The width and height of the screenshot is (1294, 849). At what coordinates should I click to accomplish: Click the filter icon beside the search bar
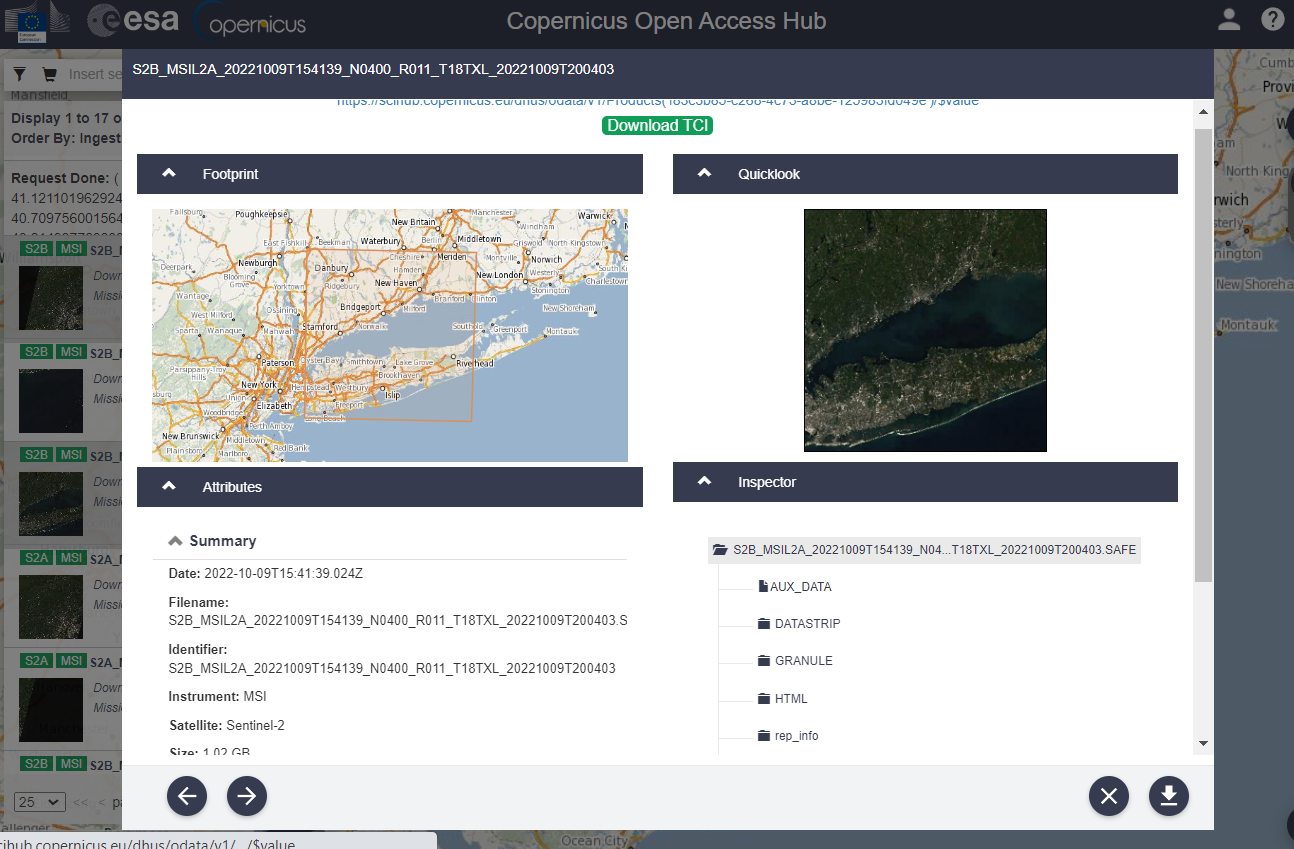[x=18, y=74]
